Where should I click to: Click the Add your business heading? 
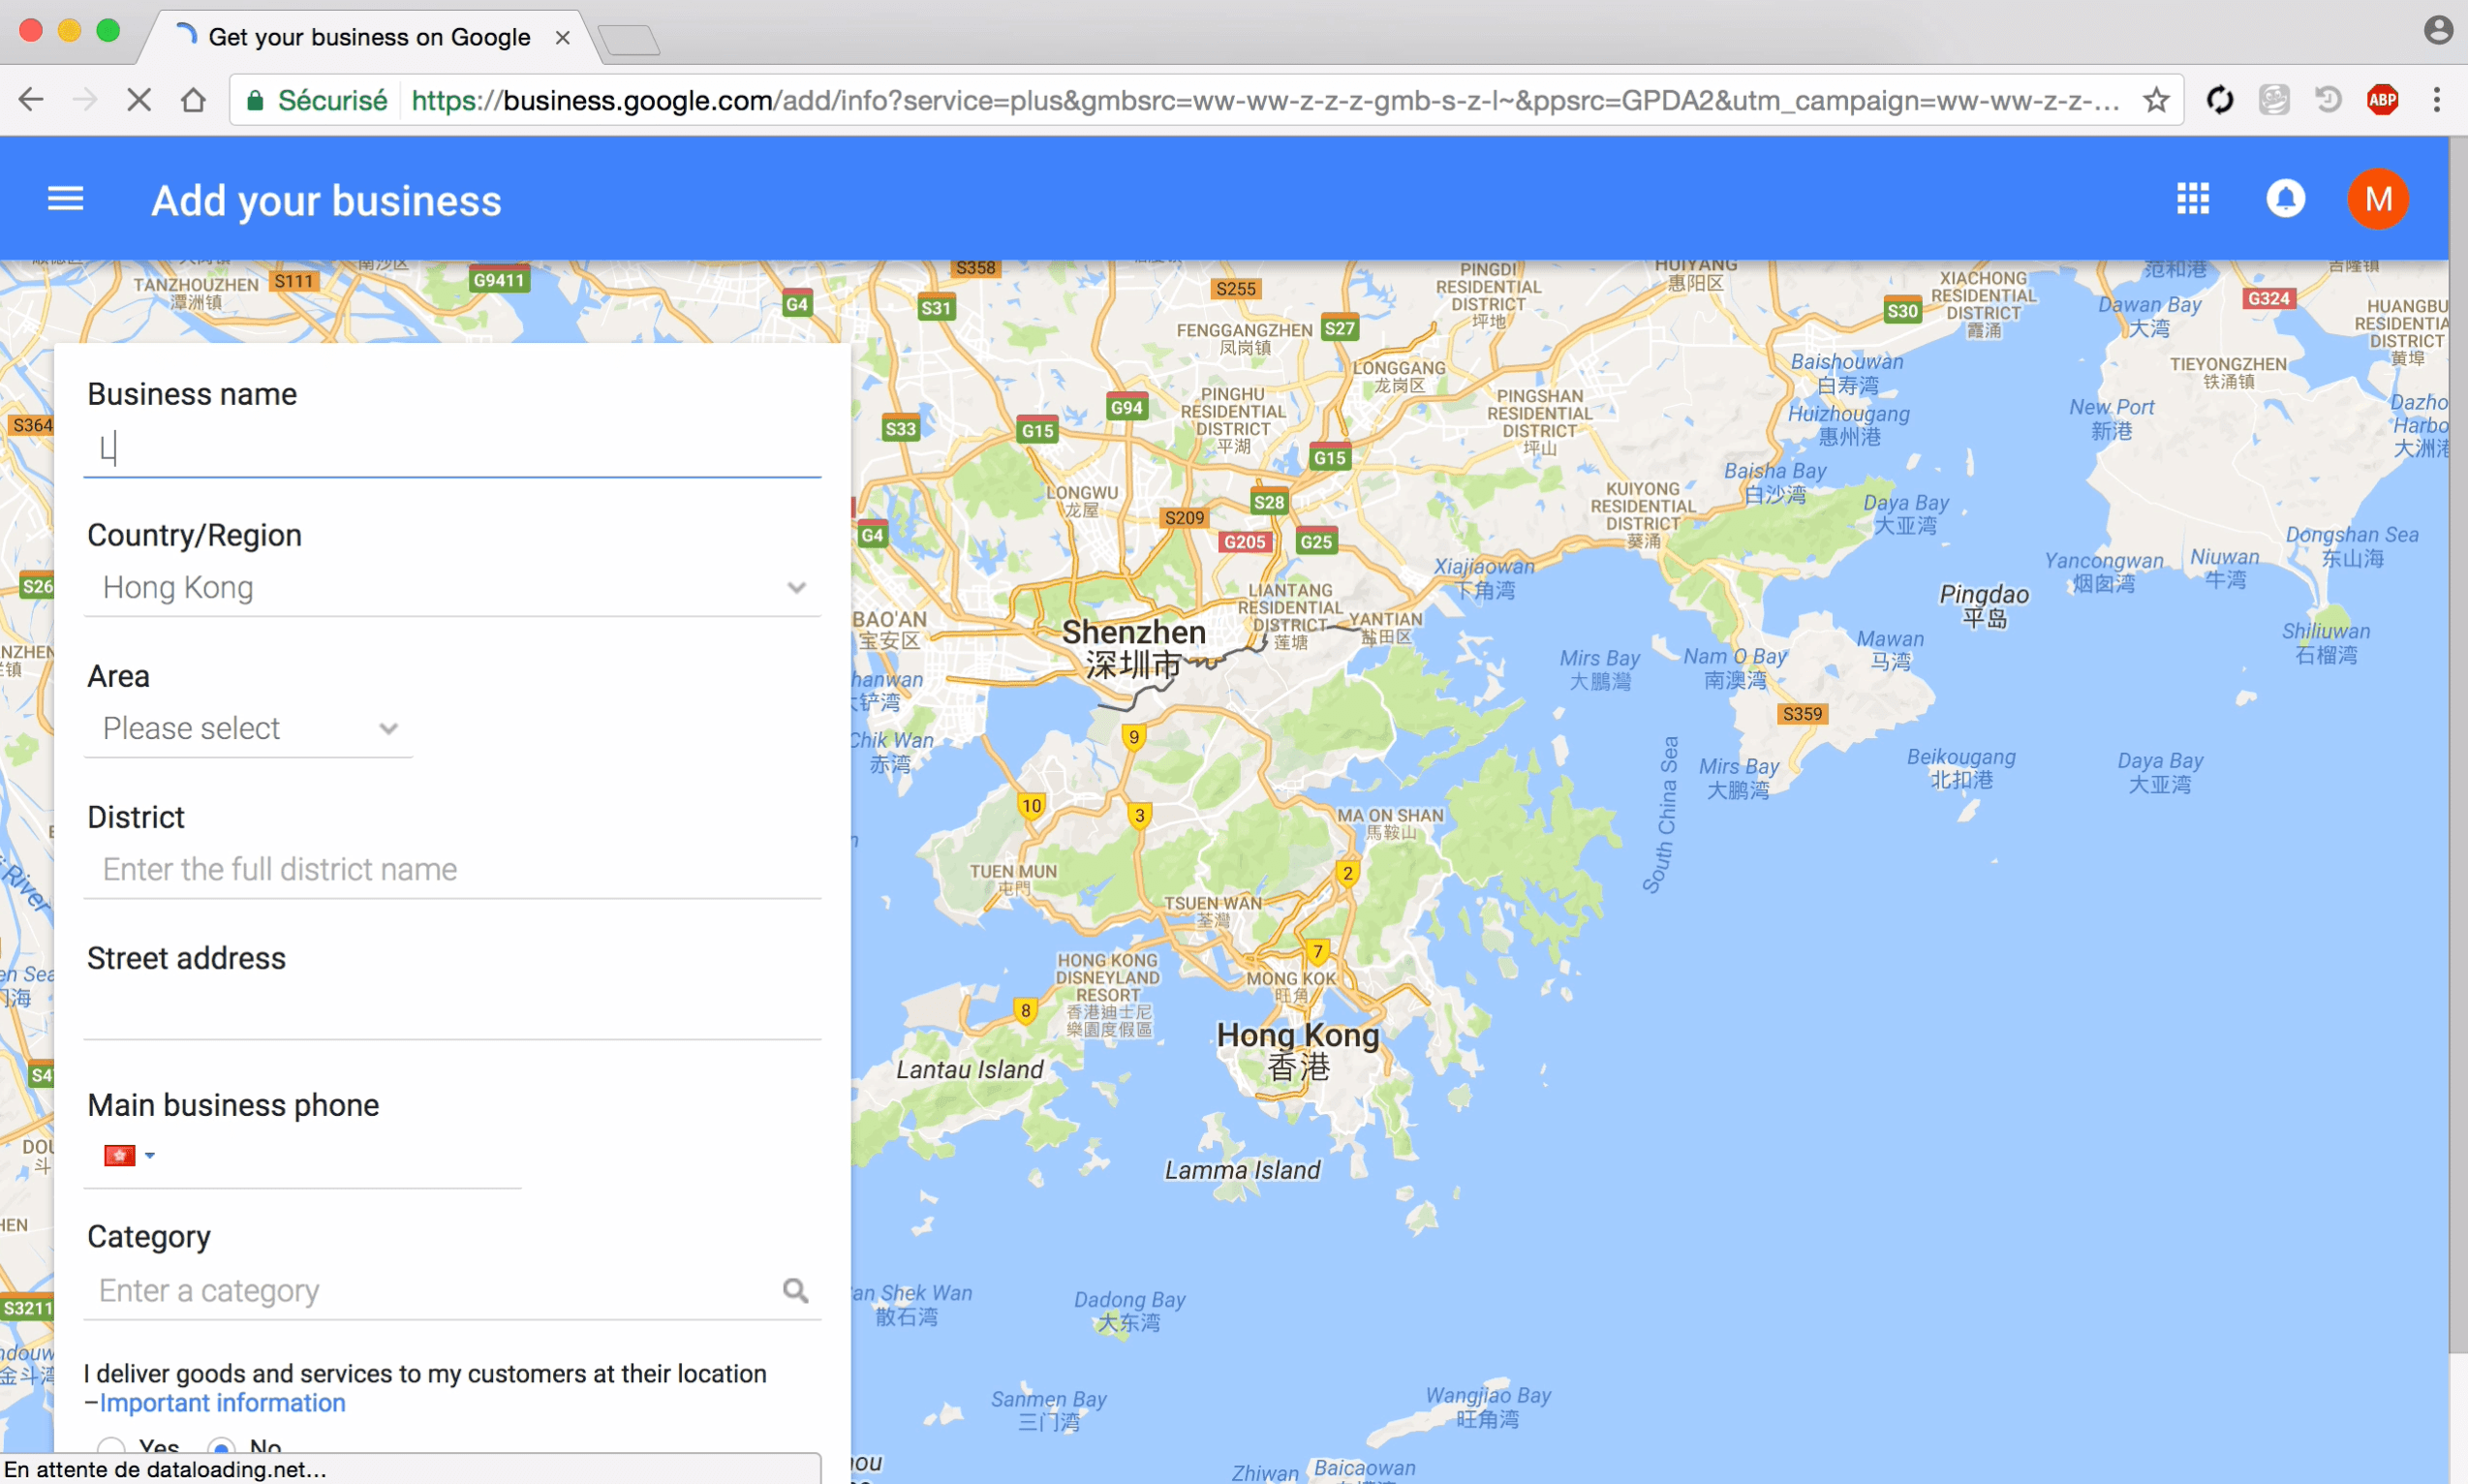[x=326, y=200]
